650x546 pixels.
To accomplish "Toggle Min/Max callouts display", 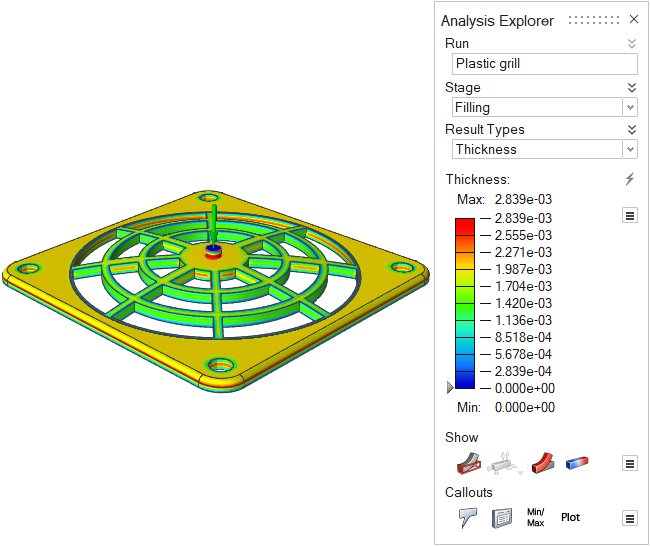I will click(x=535, y=517).
